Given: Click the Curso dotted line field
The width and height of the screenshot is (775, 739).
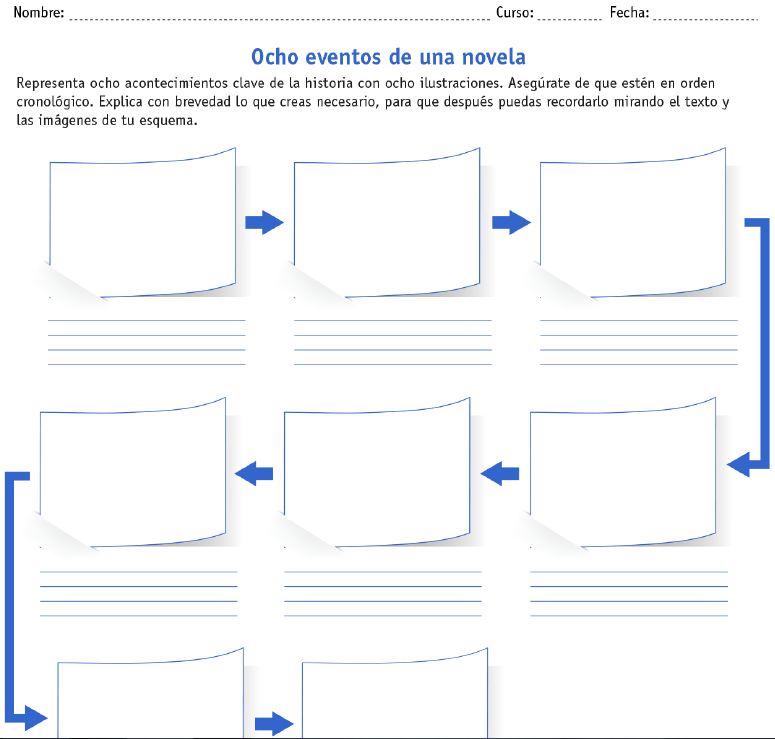Looking at the screenshot, I should [x=569, y=14].
